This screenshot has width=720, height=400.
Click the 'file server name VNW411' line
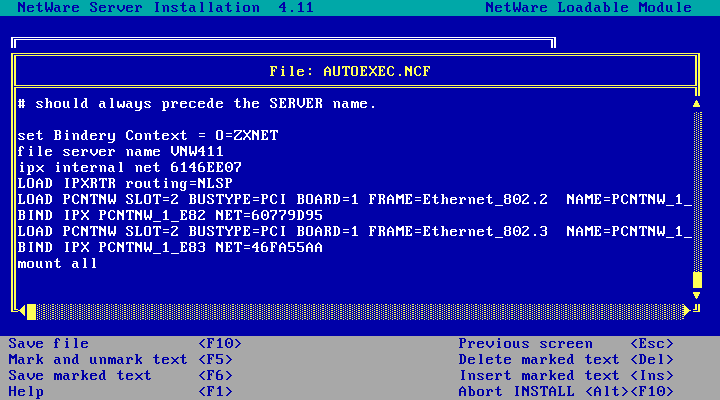coord(120,152)
